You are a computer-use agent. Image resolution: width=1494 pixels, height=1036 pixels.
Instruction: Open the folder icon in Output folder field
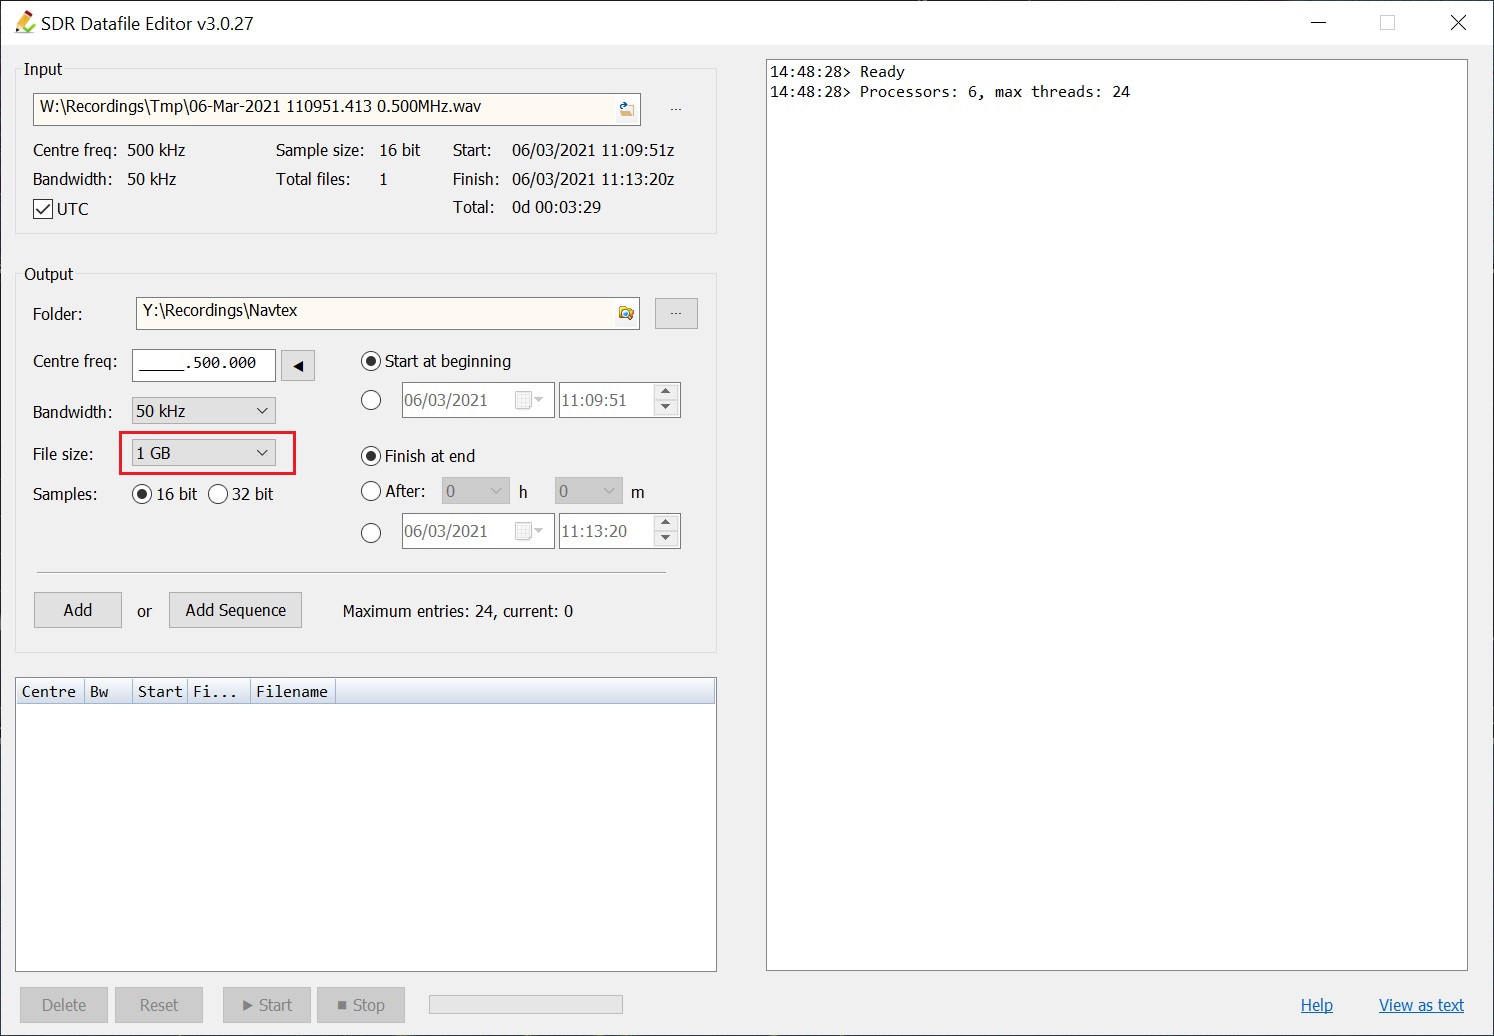point(626,313)
